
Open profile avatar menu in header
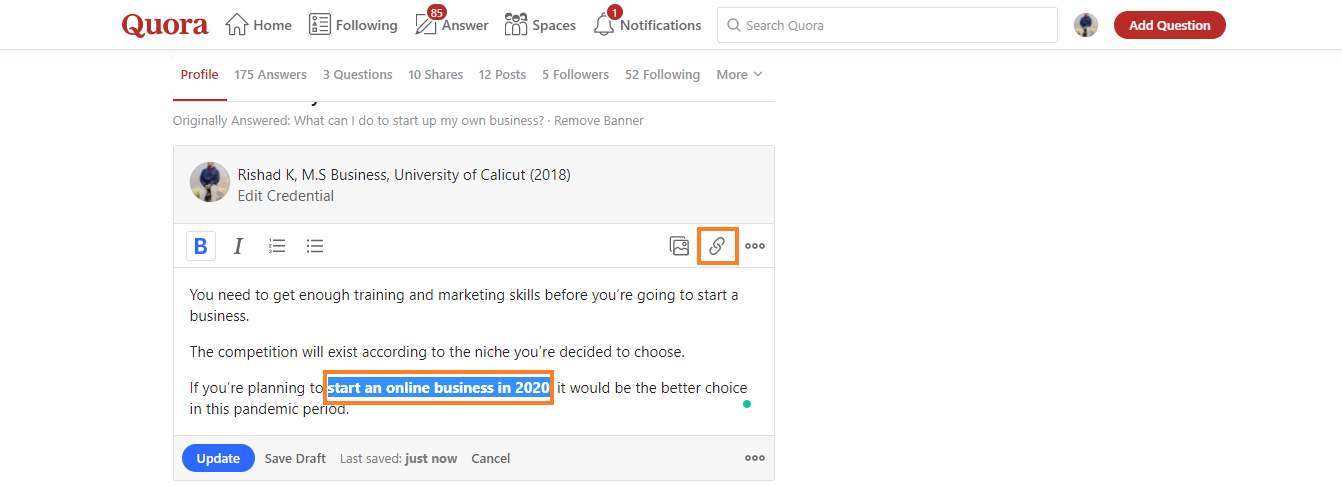pyautogui.click(x=1086, y=25)
